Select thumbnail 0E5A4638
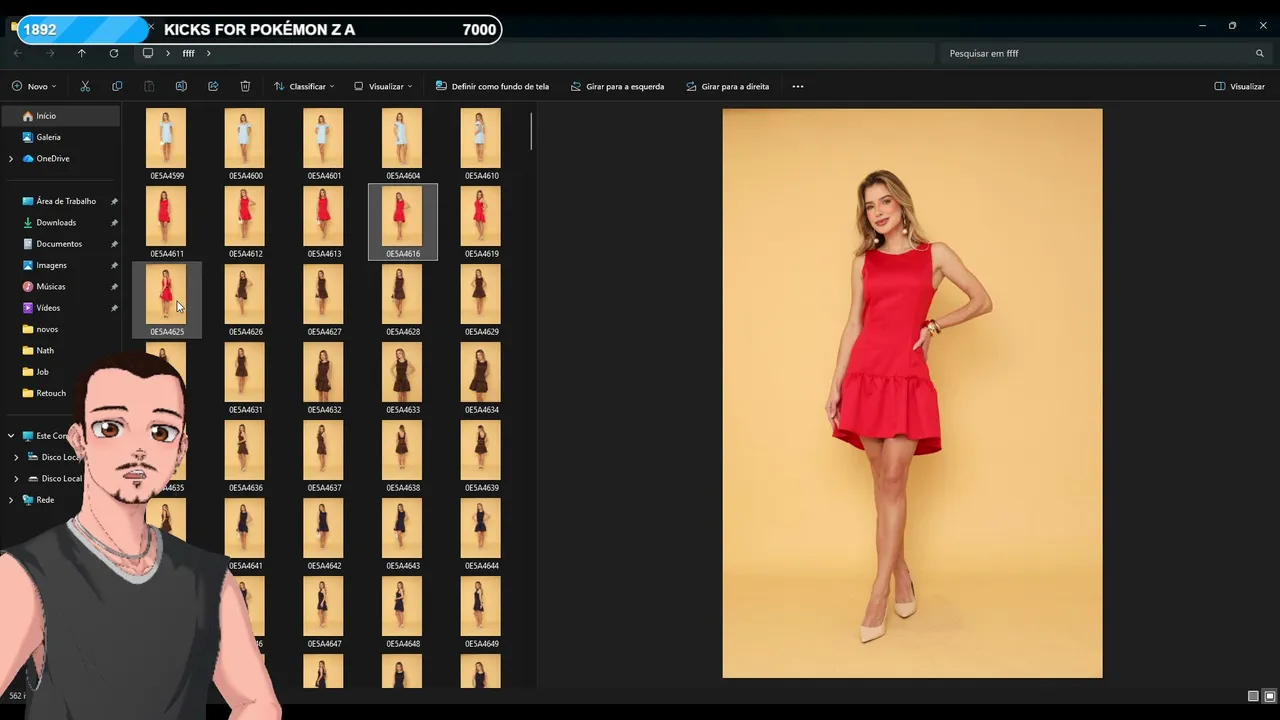 (402, 456)
